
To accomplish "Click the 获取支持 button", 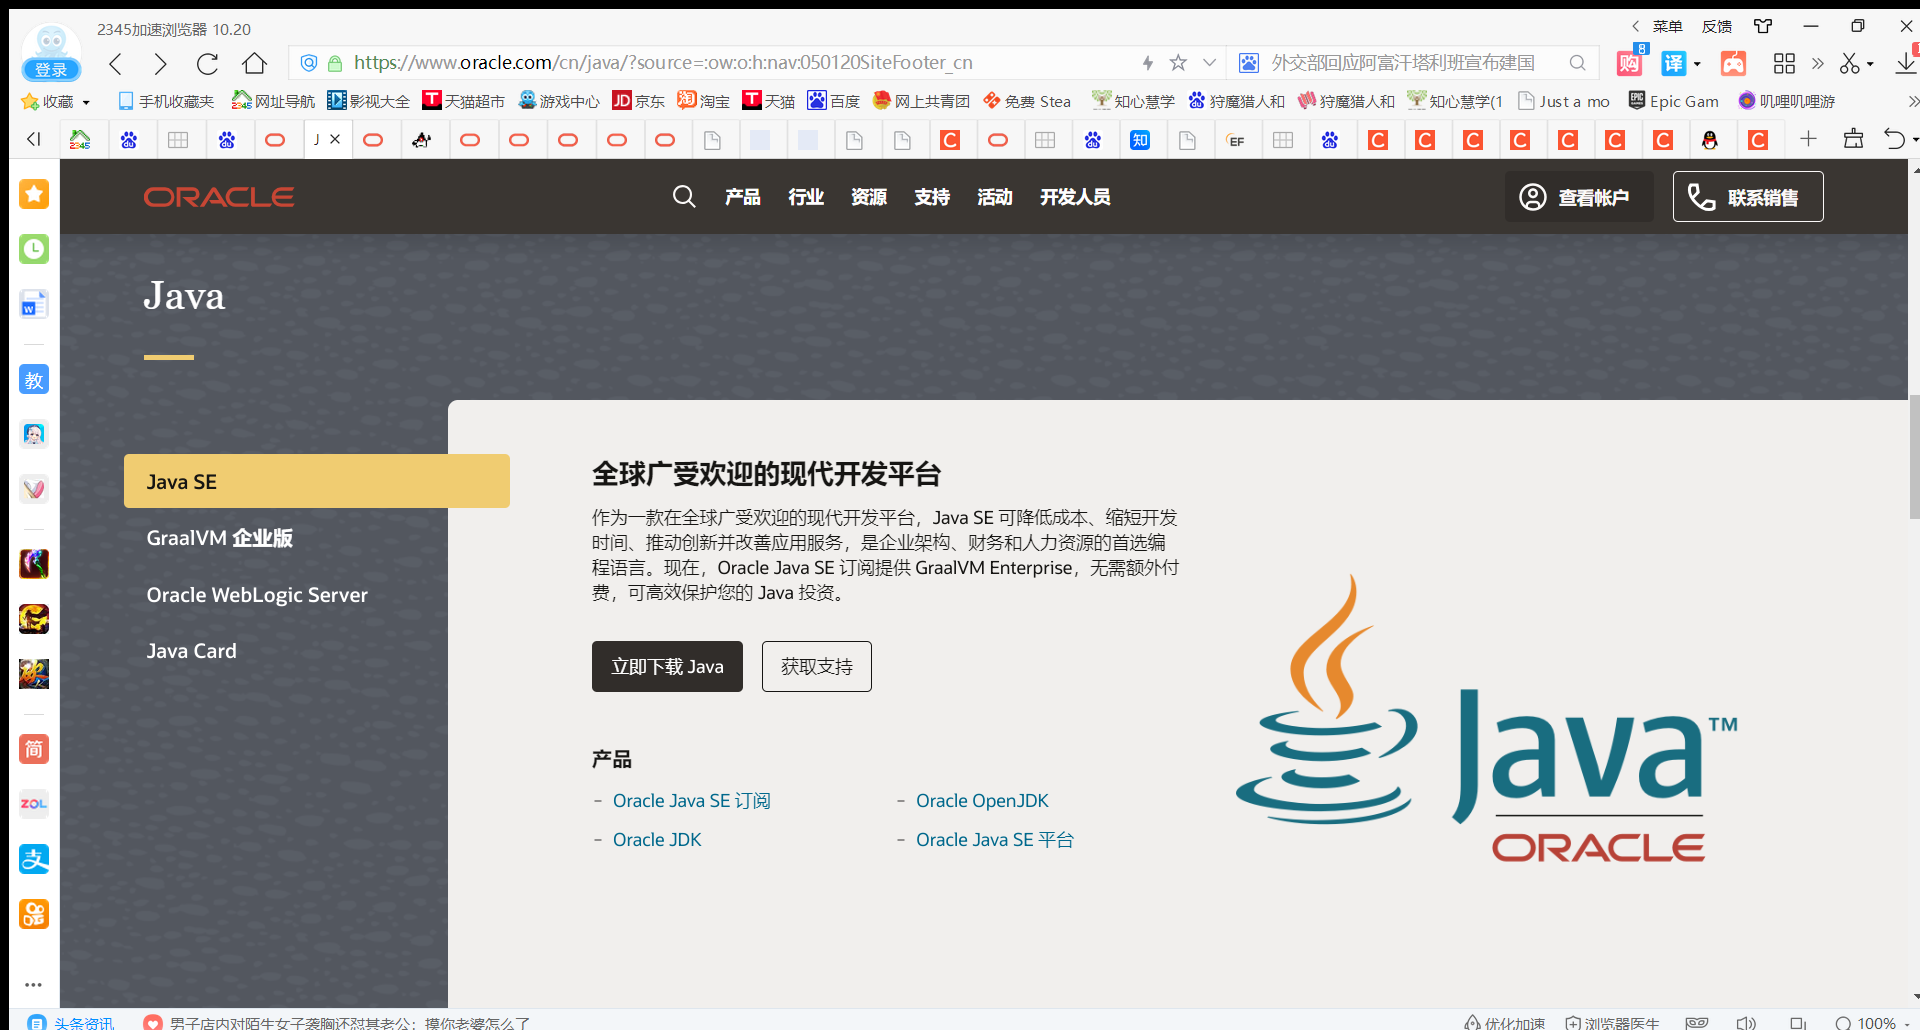I will click(x=817, y=666).
